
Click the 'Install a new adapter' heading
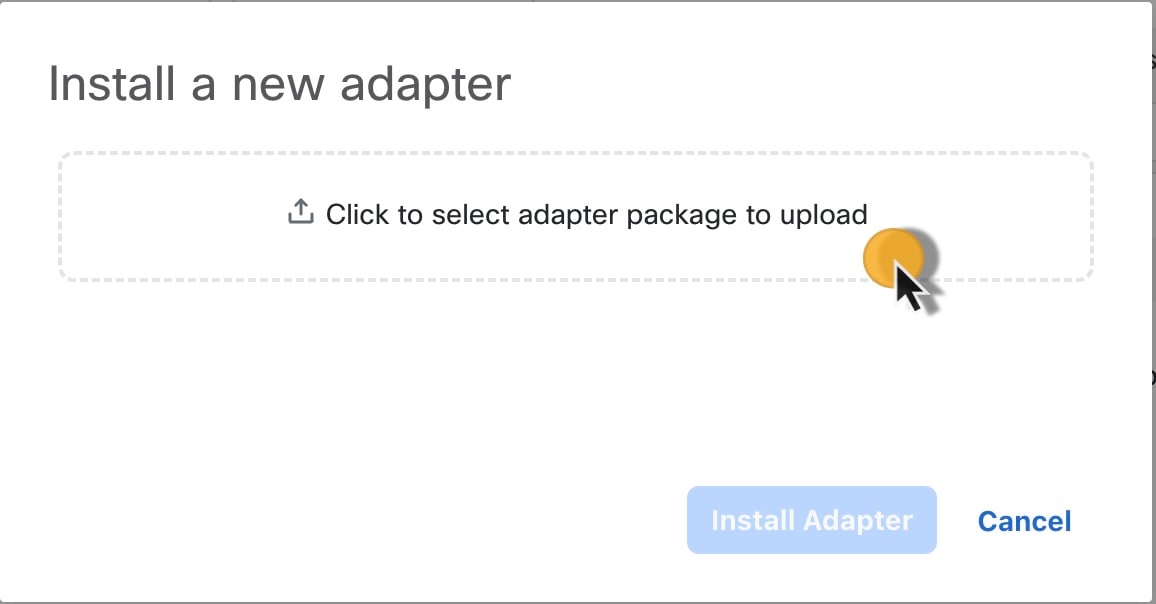tap(279, 84)
